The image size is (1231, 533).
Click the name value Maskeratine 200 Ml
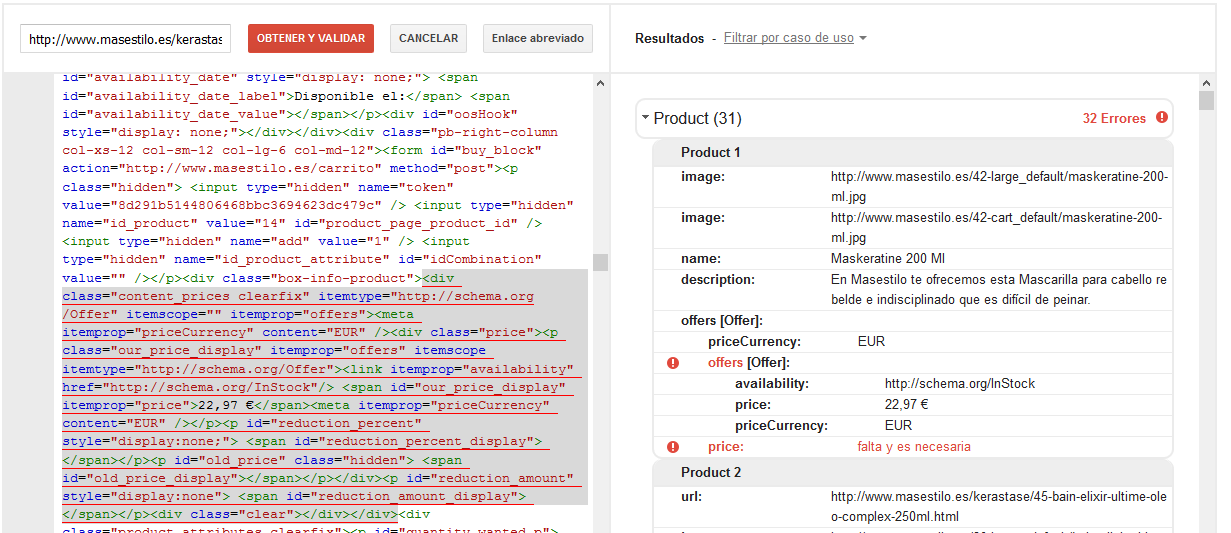tap(888, 259)
